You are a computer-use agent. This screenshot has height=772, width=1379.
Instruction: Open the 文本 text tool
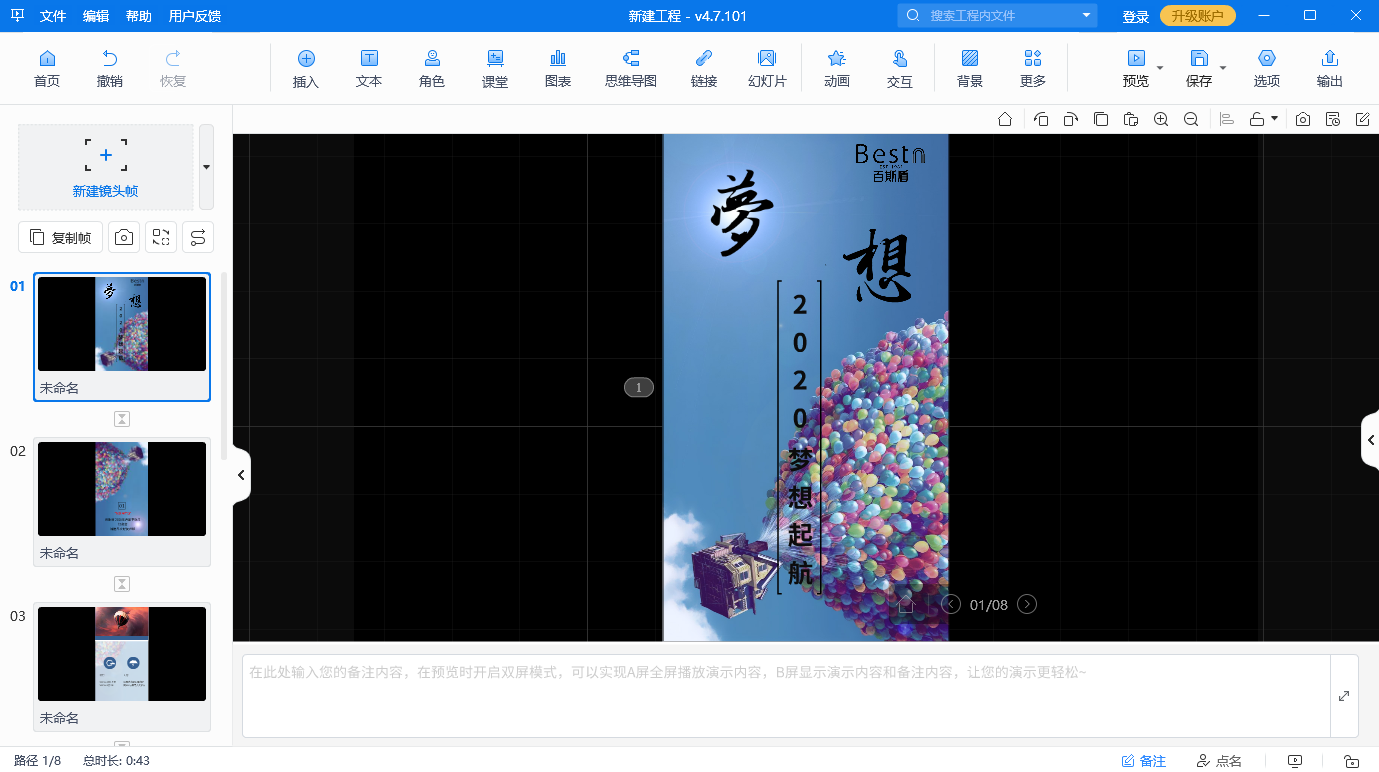(x=369, y=68)
